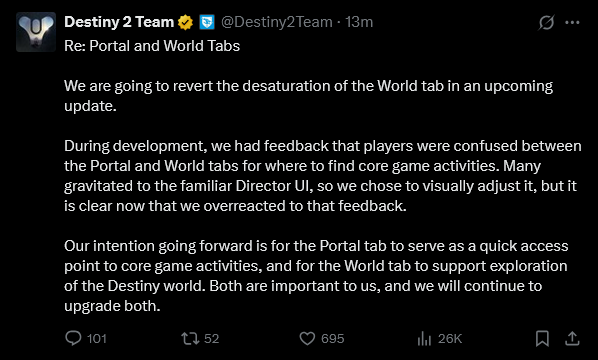Open the @Destiny2Team handle link
The height and width of the screenshot is (360, 598).
click(276, 22)
